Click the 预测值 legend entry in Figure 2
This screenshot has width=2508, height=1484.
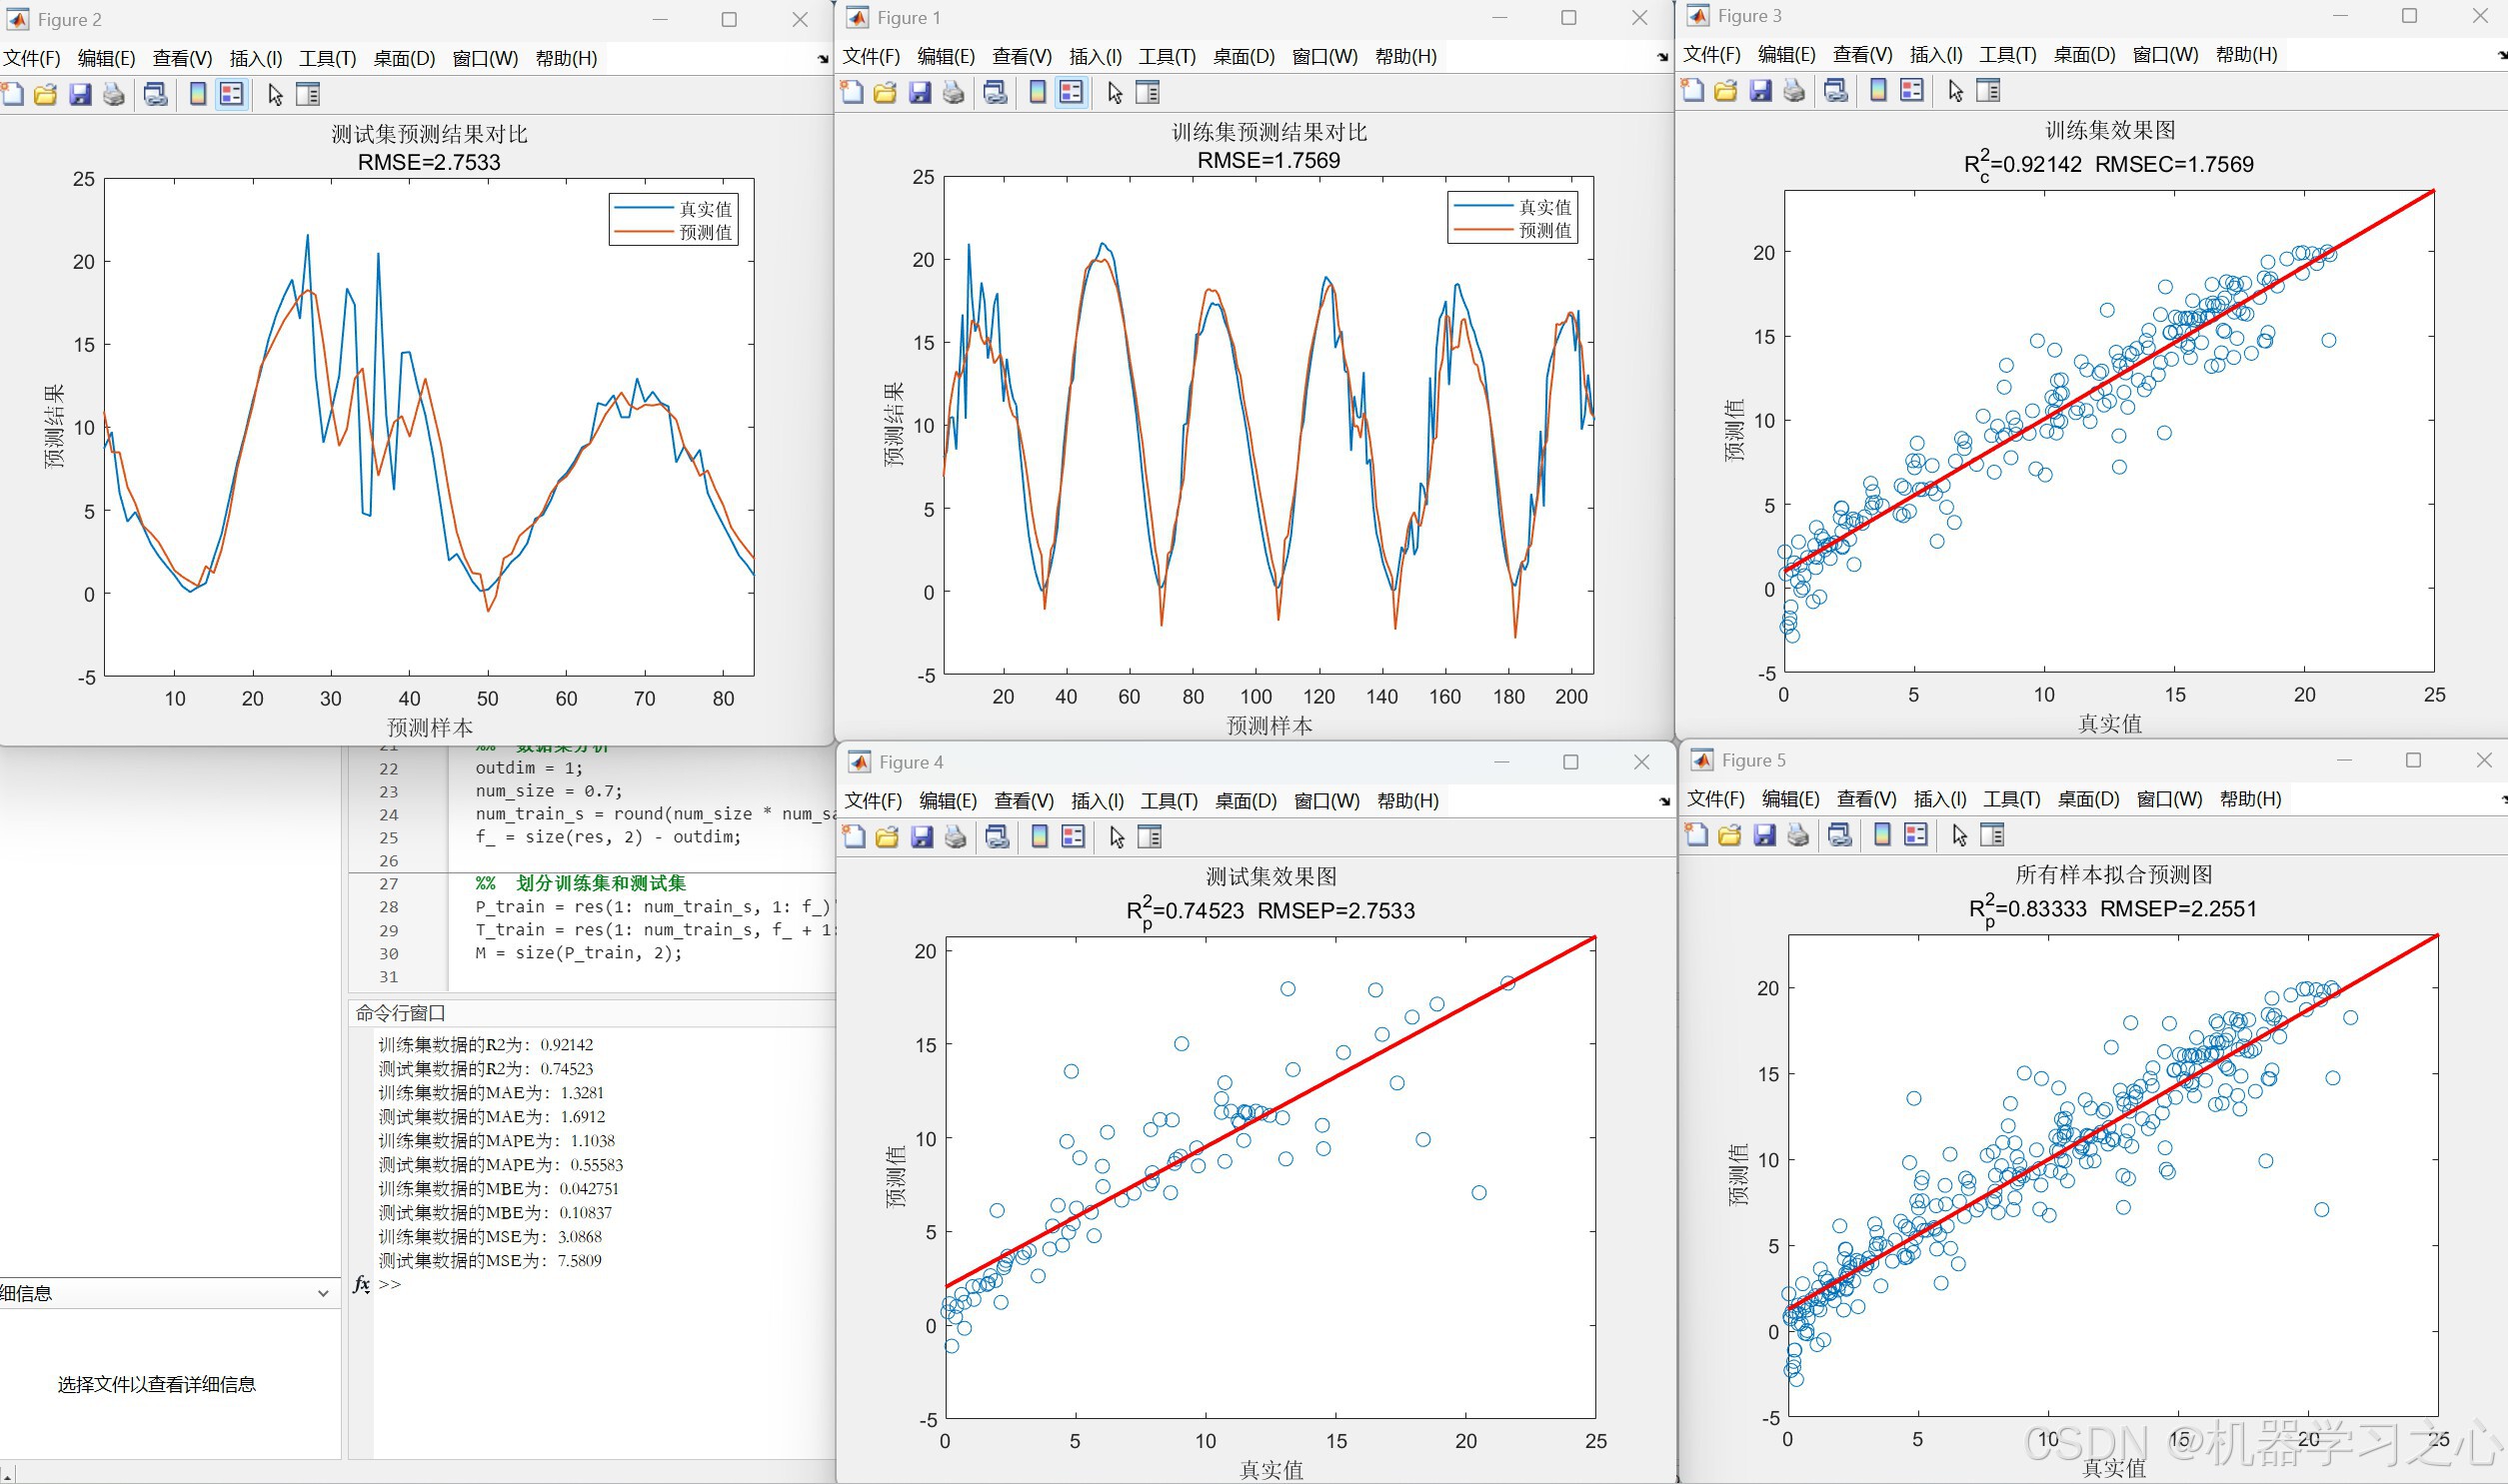click(x=705, y=233)
